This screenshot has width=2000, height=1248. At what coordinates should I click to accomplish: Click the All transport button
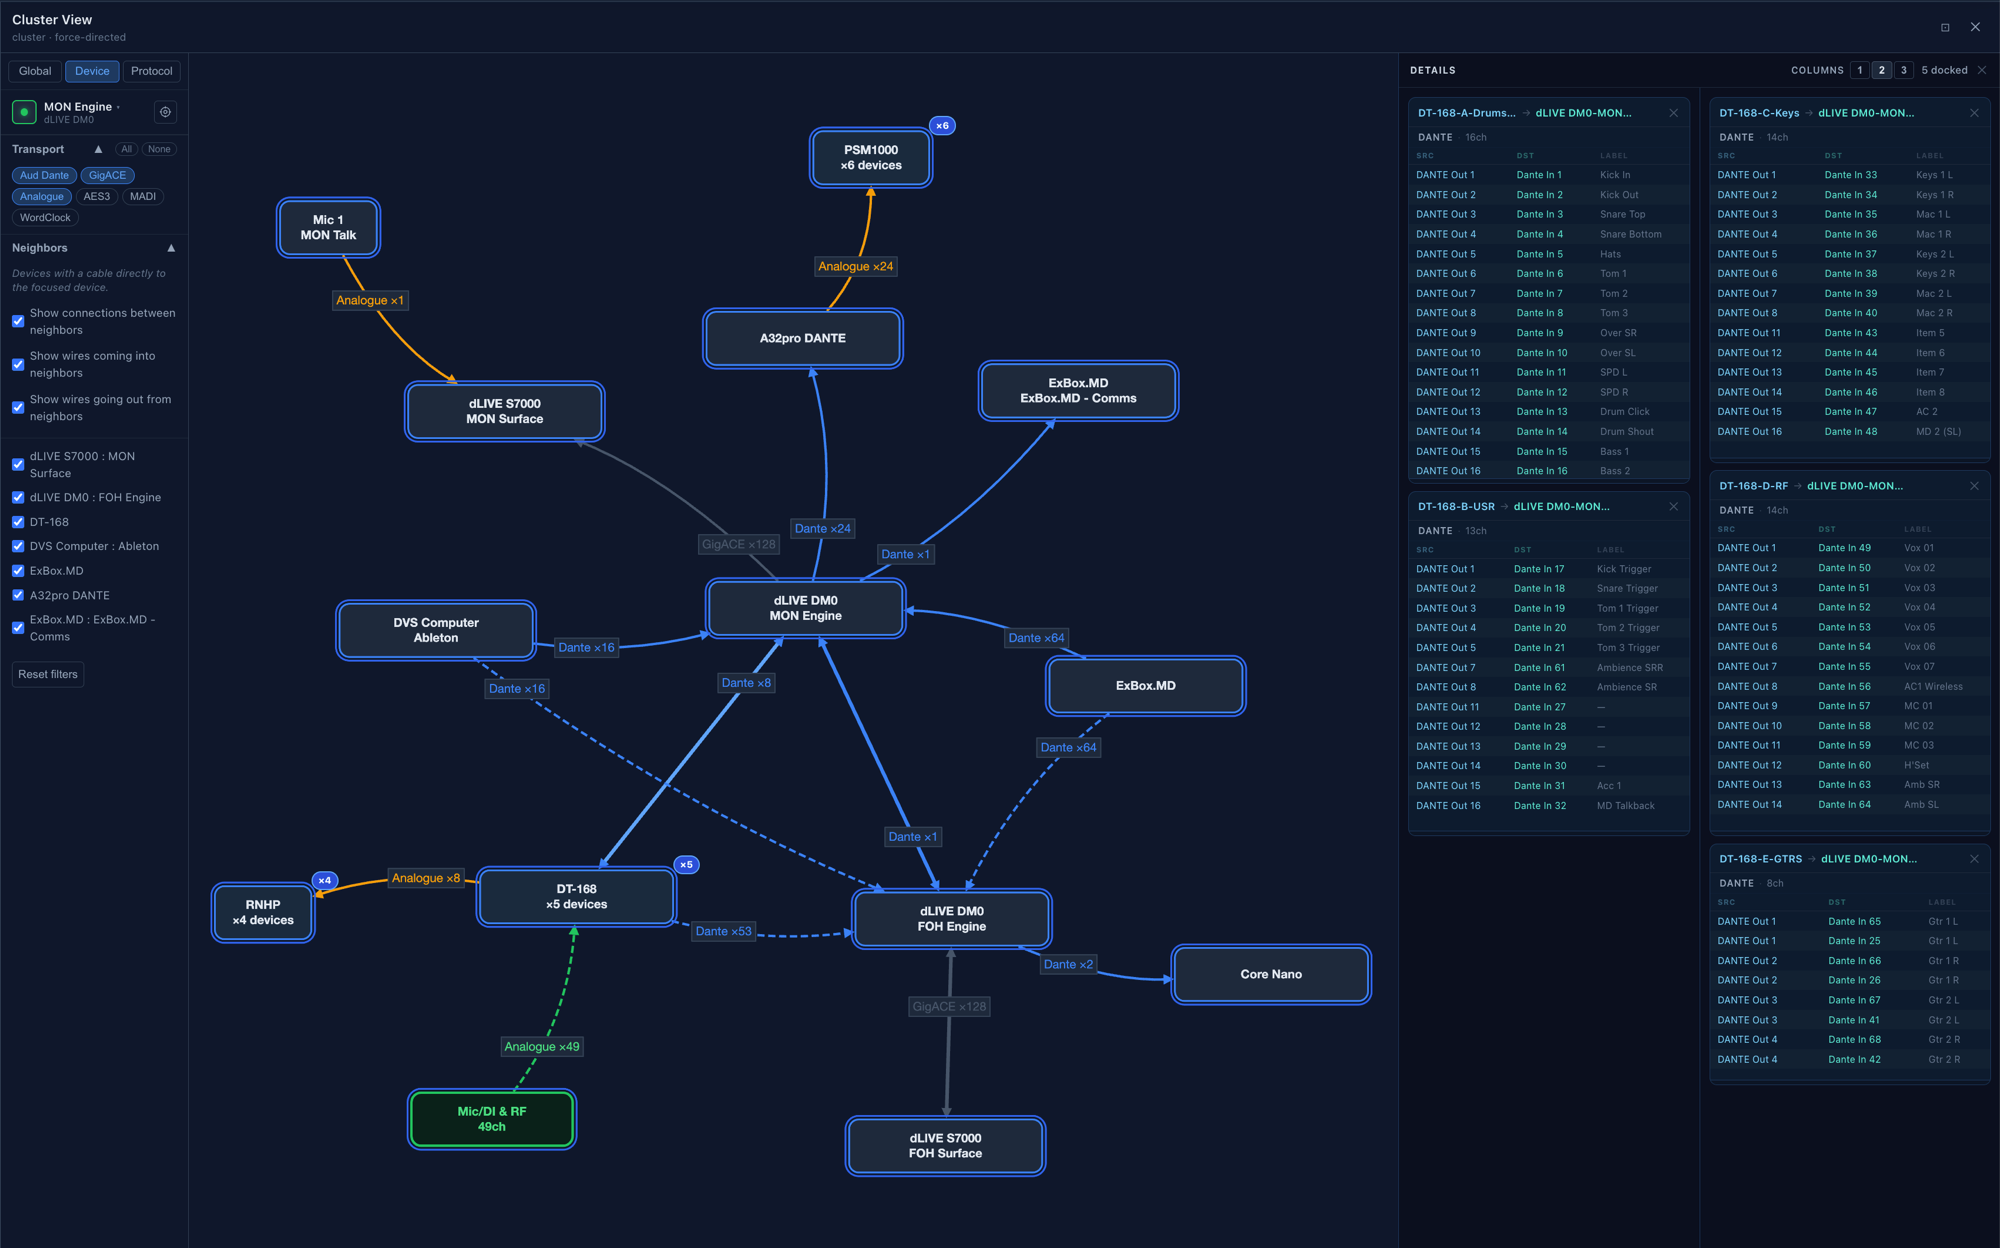[x=126, y=149]
